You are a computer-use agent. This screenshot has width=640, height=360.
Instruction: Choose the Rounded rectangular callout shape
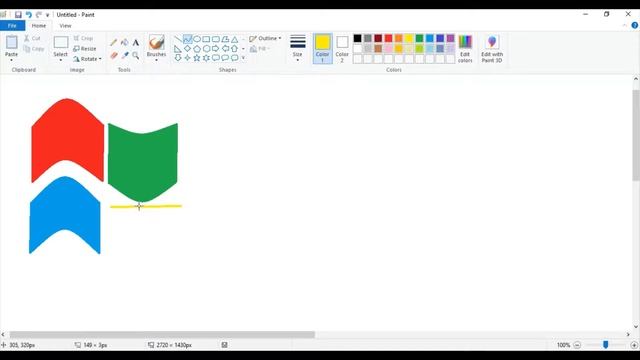[216, 58]
